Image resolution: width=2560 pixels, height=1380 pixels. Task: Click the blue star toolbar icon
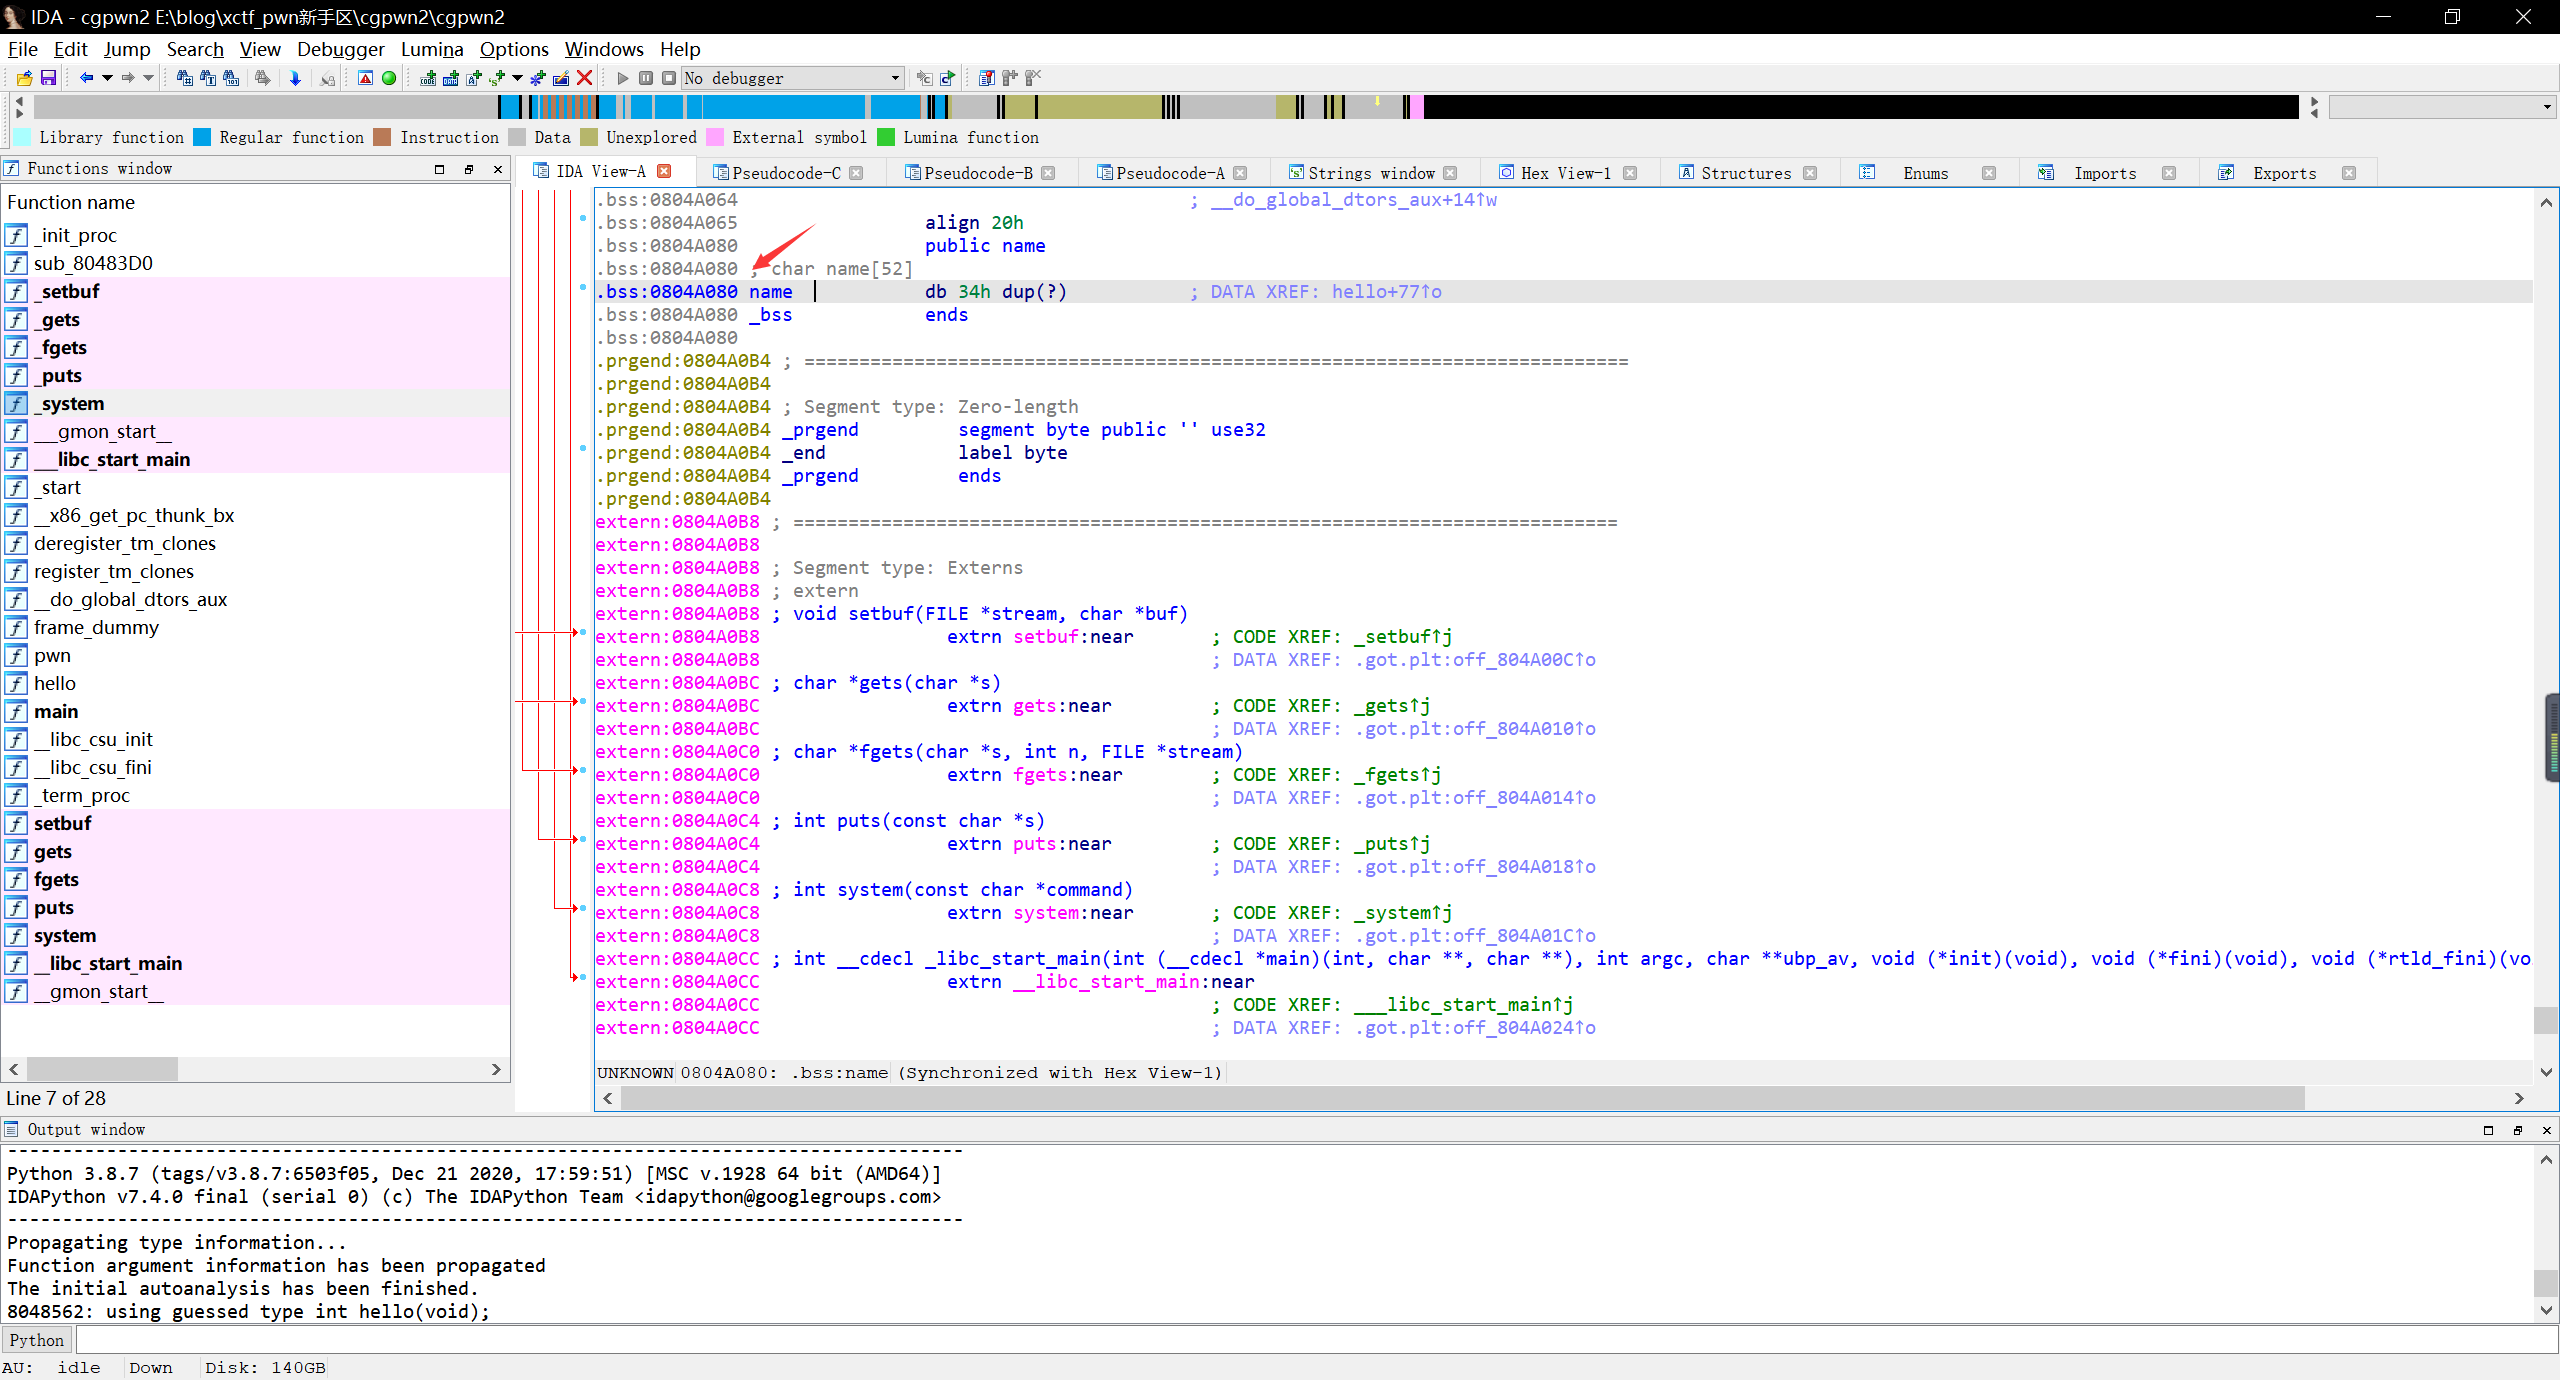click(538, 78)
